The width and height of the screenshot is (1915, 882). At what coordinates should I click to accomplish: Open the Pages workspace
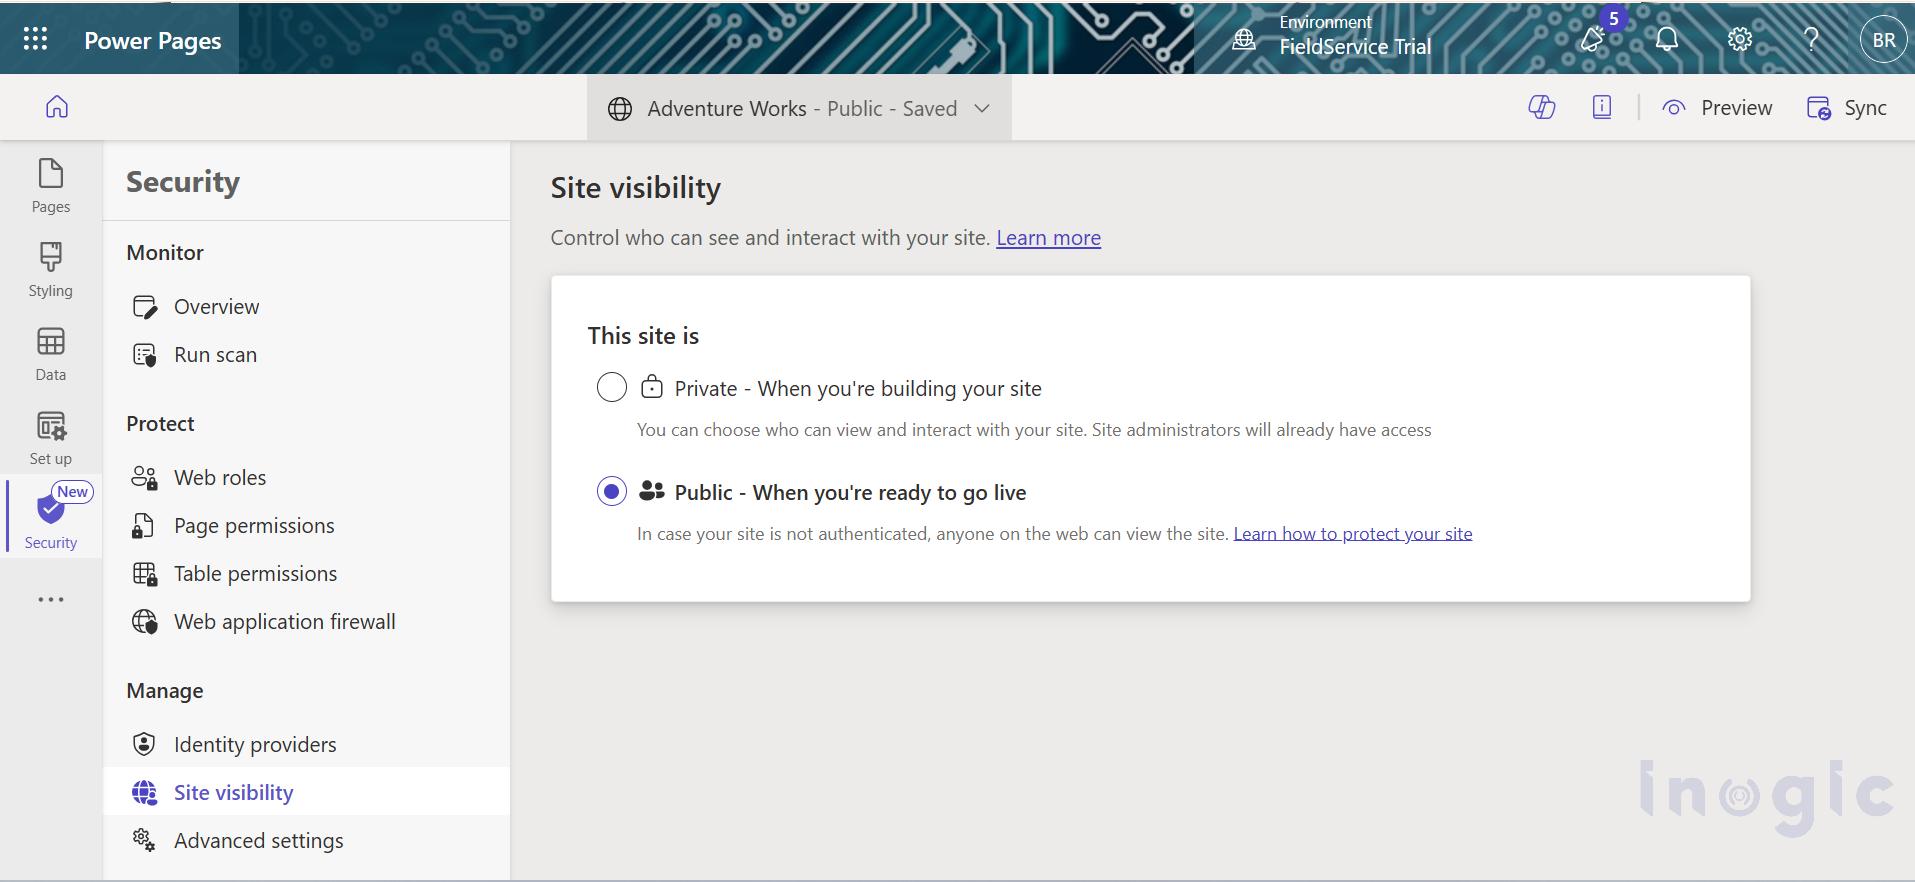pos(51,186)
